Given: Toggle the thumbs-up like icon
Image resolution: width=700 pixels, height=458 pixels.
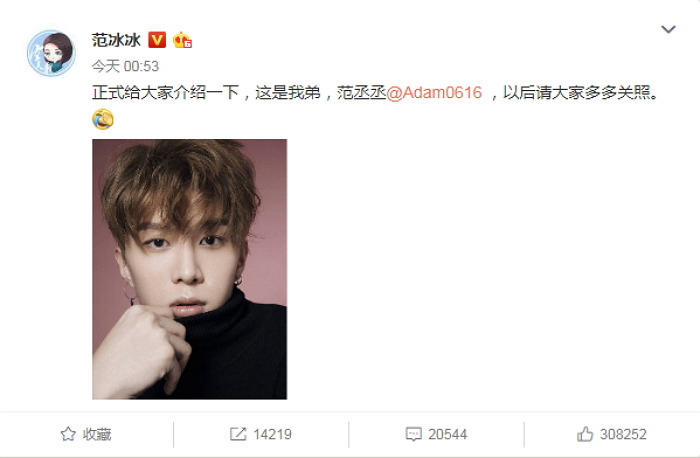Looking at the screenshot, I should pos(585,434).
